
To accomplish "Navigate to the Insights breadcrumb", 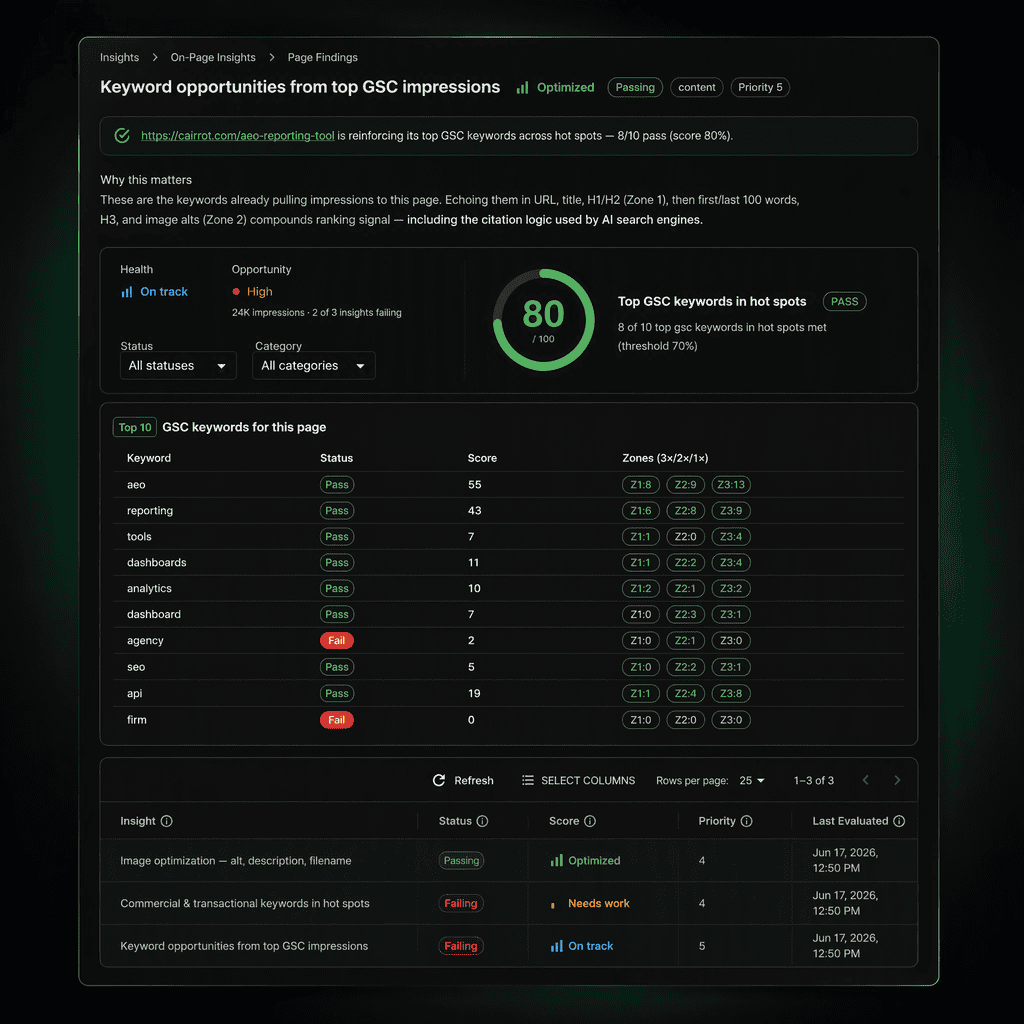I will point(120,57).
